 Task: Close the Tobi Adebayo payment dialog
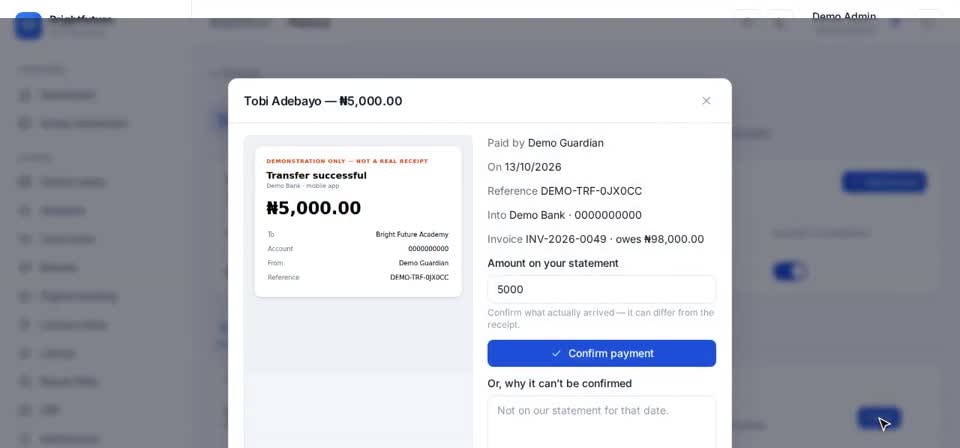tap(706, 101)
